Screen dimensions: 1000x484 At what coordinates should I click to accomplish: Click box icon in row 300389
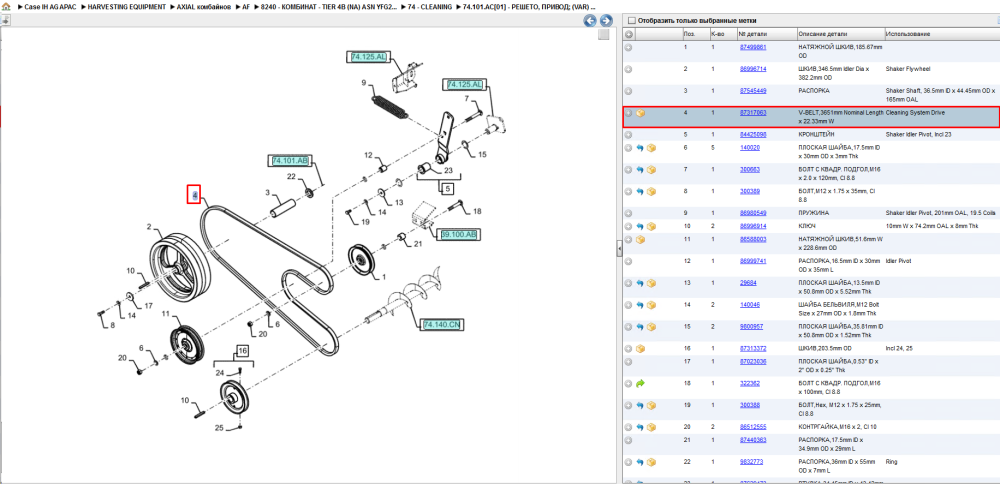pyautogui.click(x=651, y=191)
